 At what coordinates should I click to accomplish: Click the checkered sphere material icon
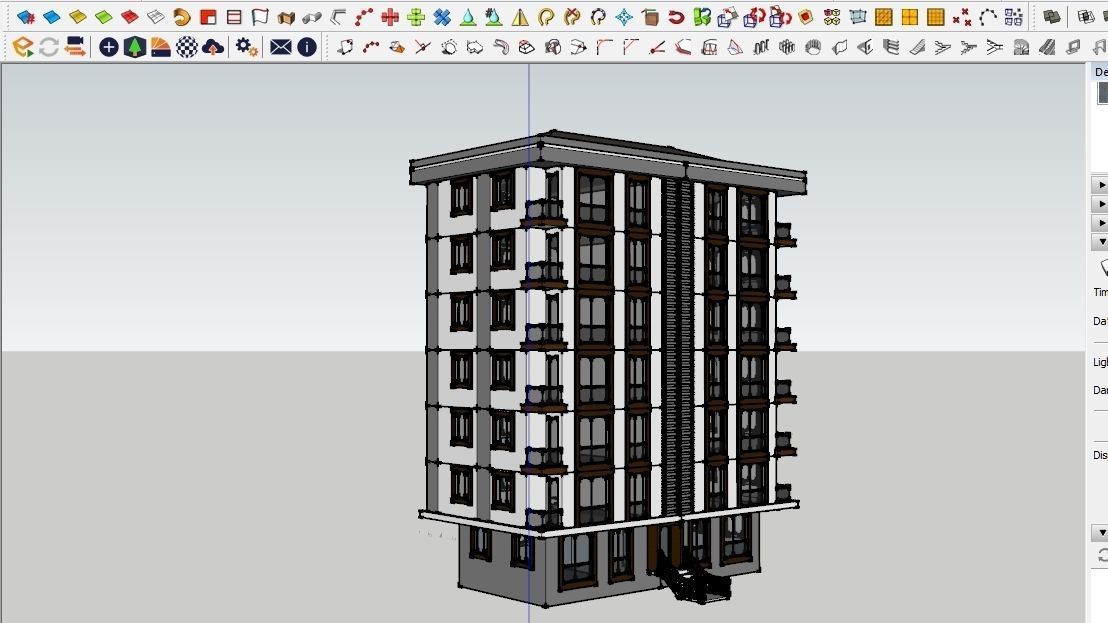187,47
